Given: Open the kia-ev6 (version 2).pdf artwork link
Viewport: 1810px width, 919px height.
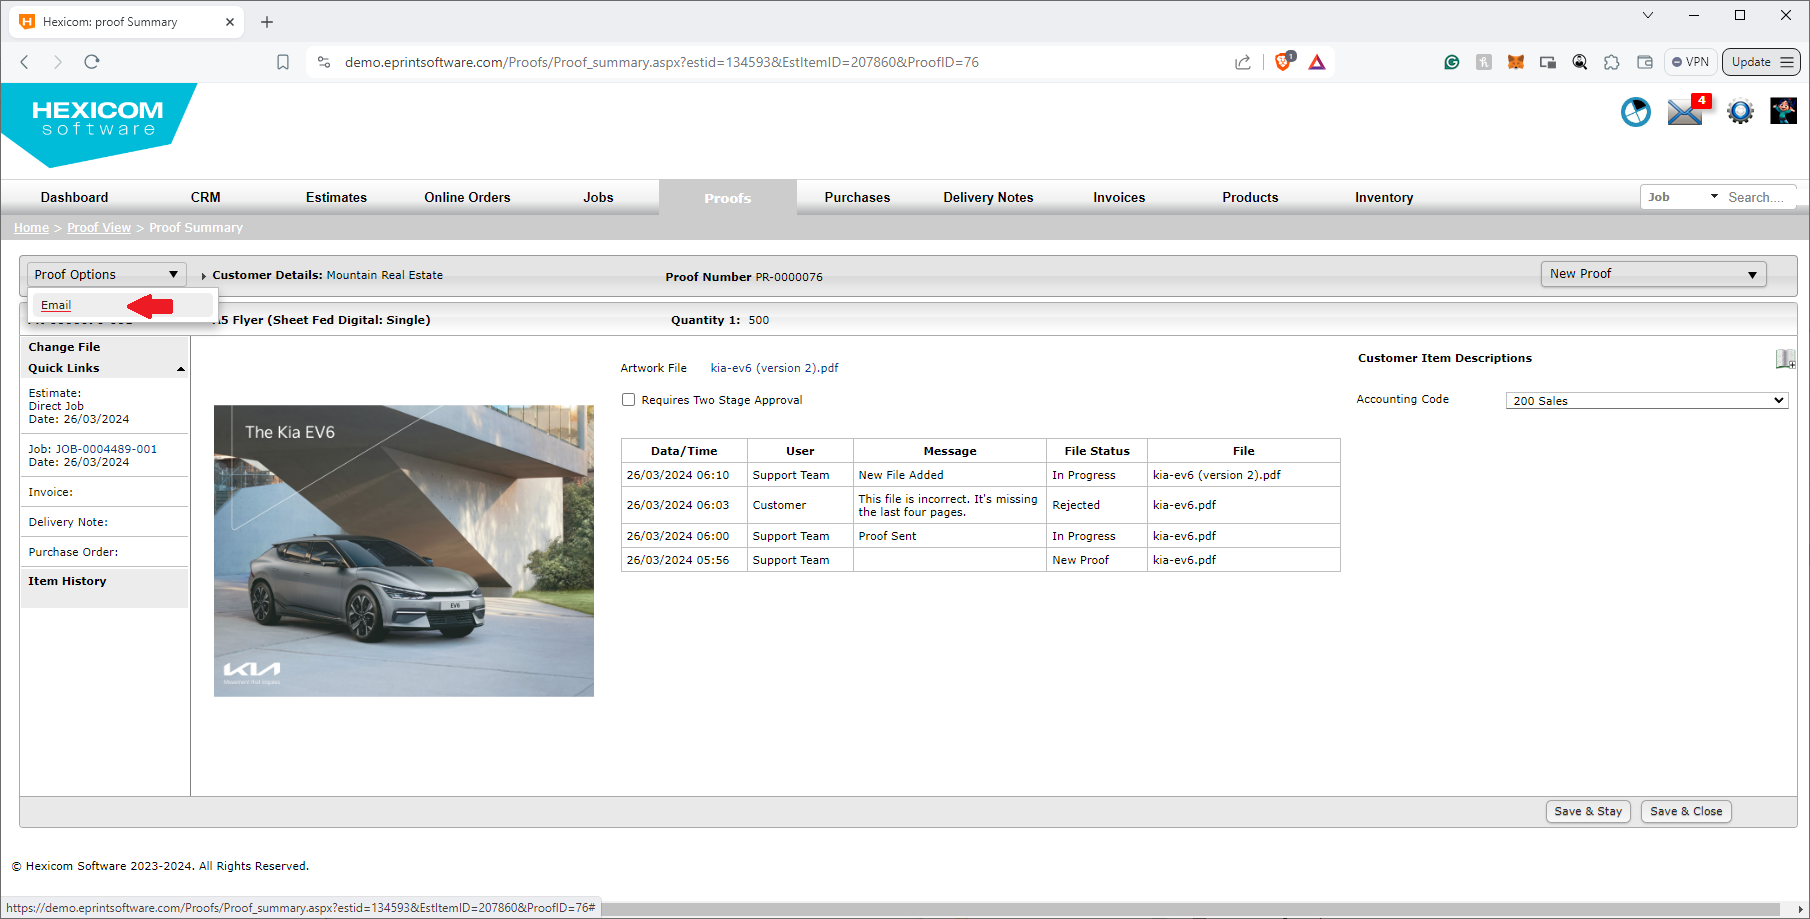Looking at the screenshot, I should 774,368.
